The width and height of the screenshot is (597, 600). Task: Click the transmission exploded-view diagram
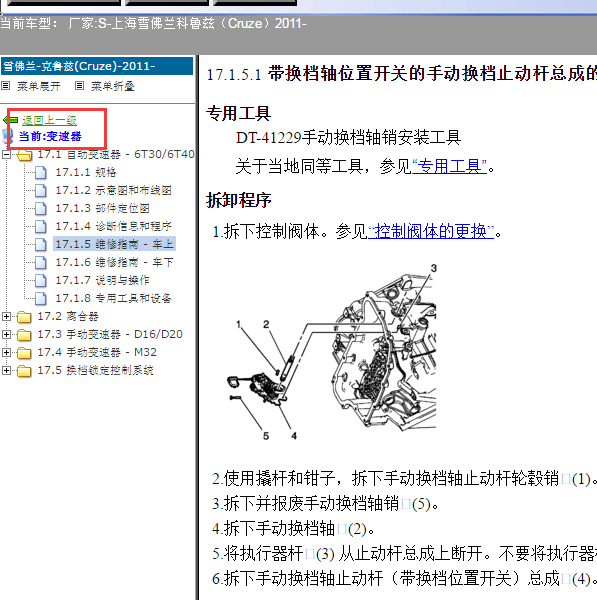(x=332, y=352)
